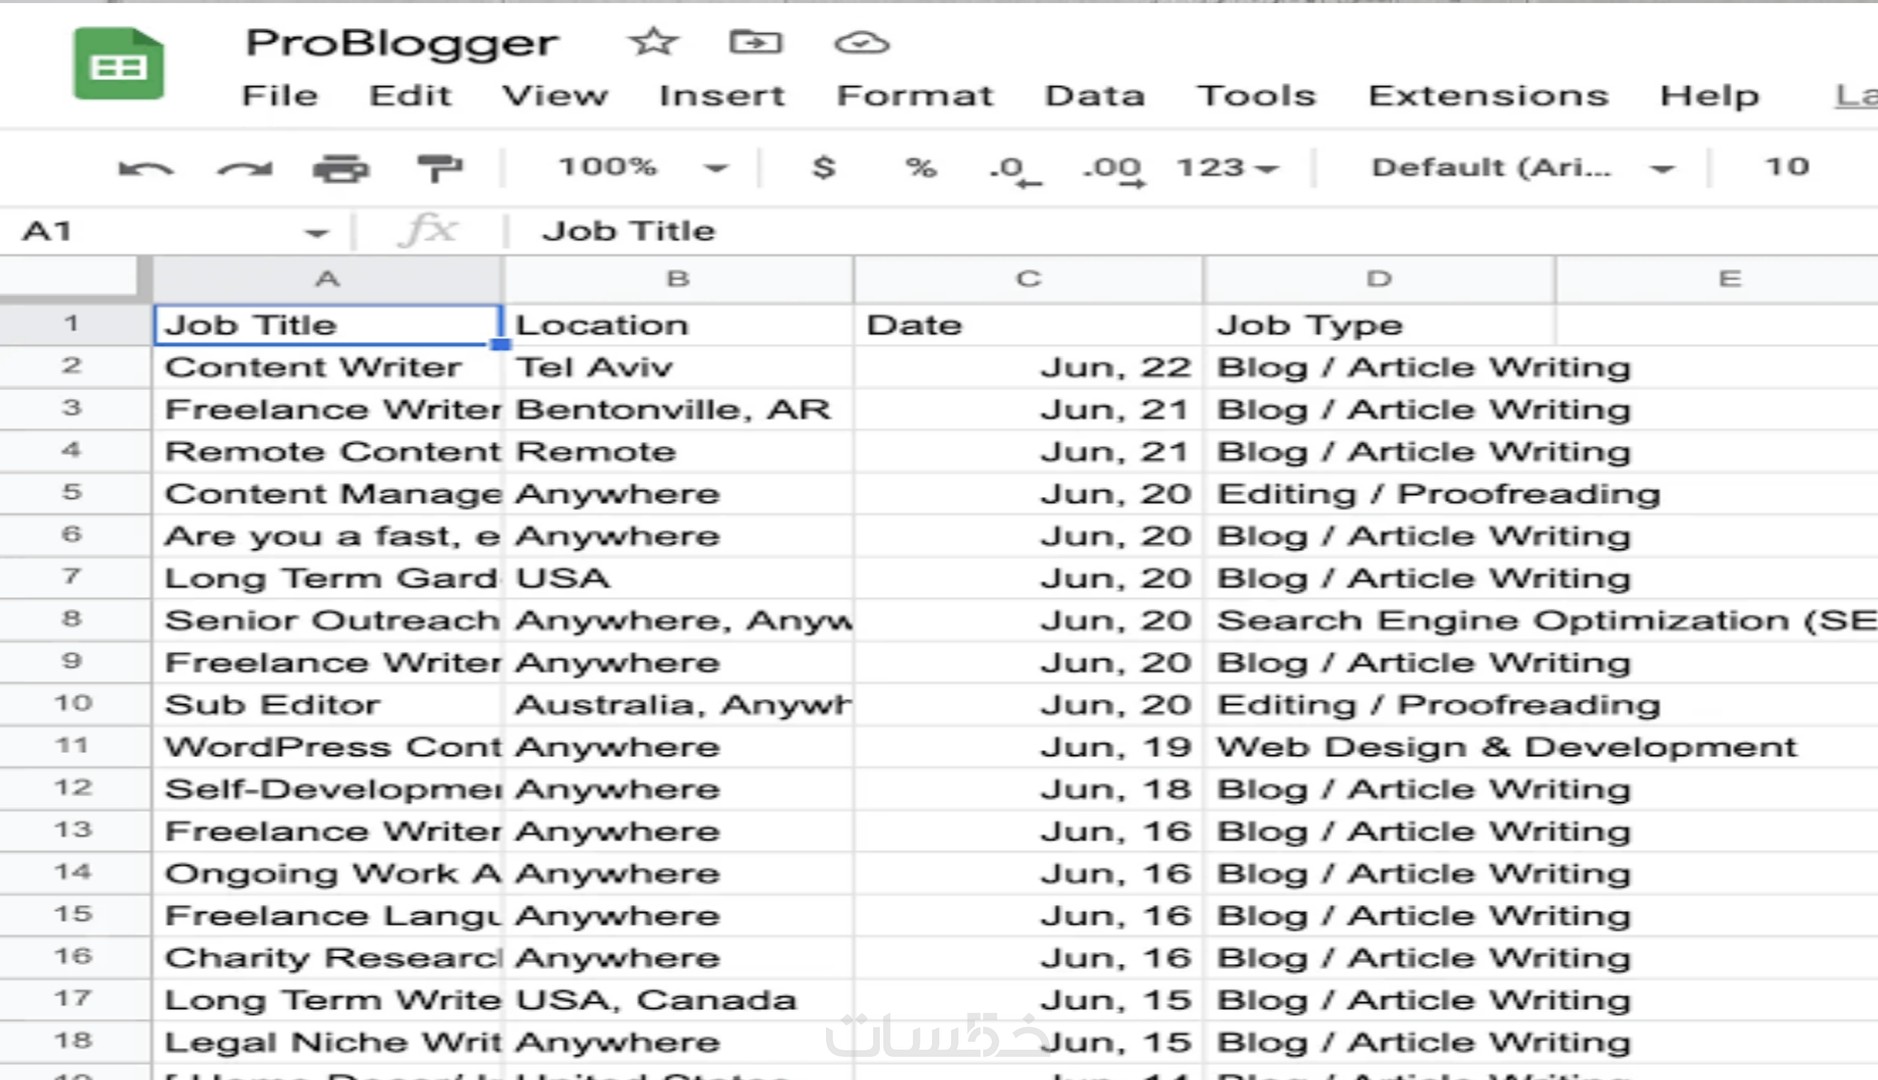Select the Jun, 19 date cell
Image resolution: width=1878 pixels, height=1080 pixels.
coord(1029,747)
